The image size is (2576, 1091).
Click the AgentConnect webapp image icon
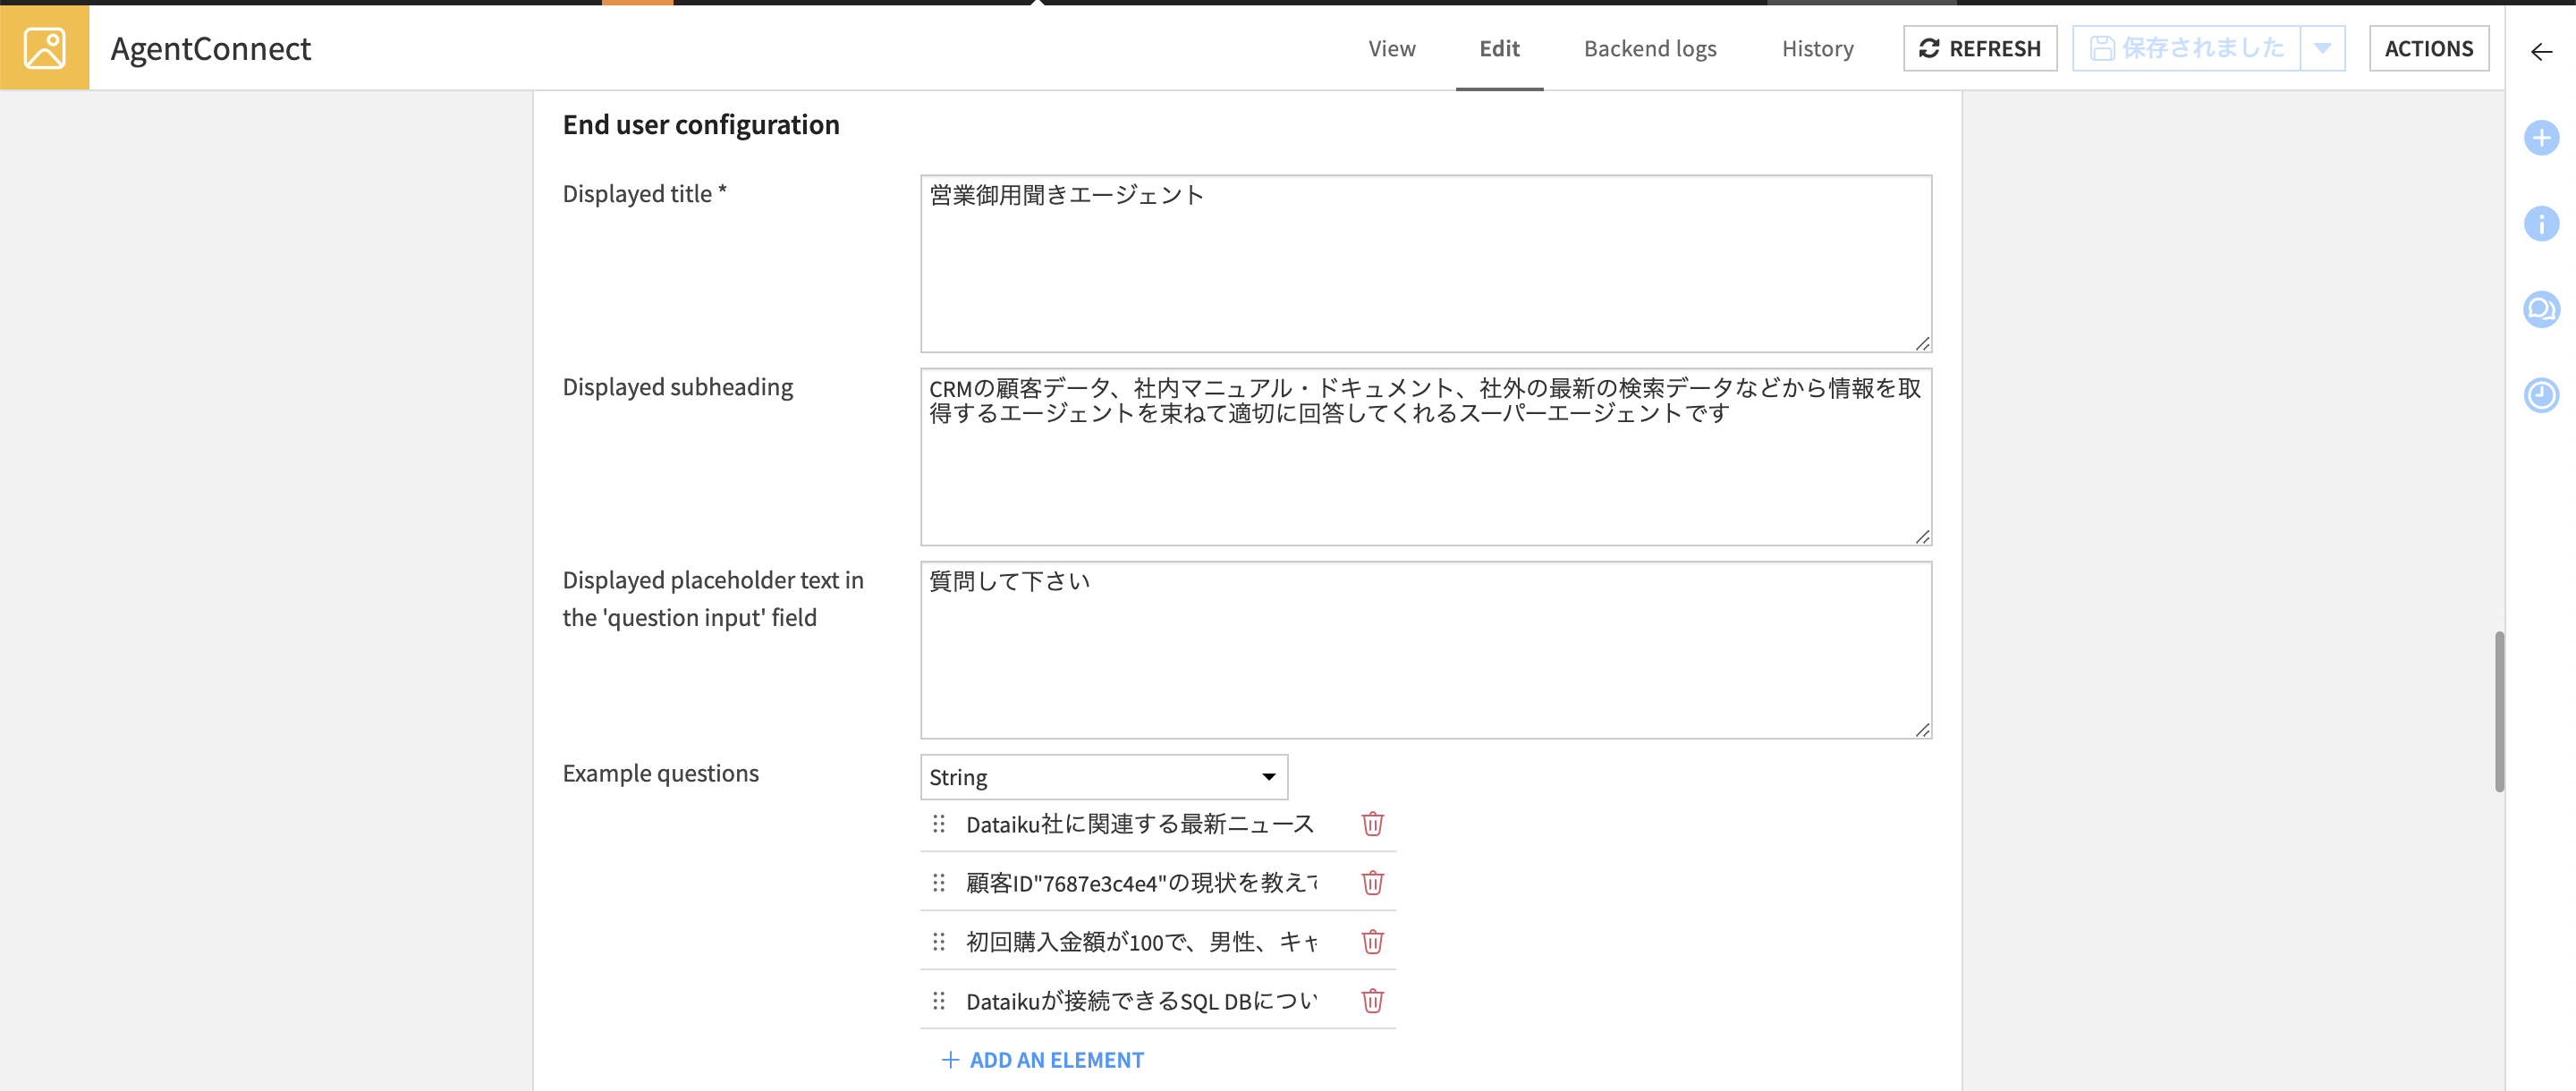tap(44, 47)
